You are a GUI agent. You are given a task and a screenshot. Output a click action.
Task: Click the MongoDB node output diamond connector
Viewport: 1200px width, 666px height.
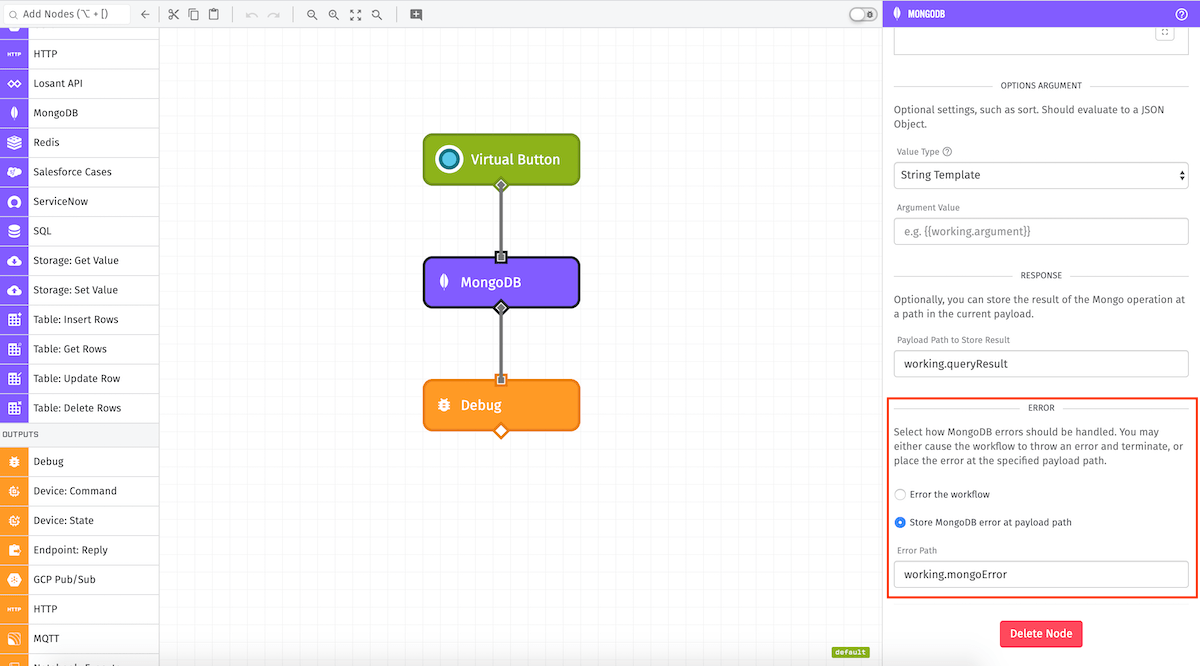[x=501, y=308]
